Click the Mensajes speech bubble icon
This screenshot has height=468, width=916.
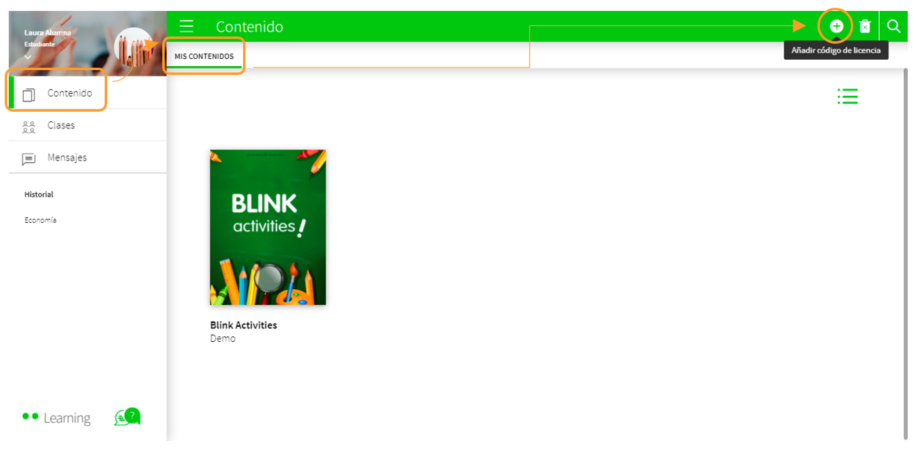(x=29, y=158)
